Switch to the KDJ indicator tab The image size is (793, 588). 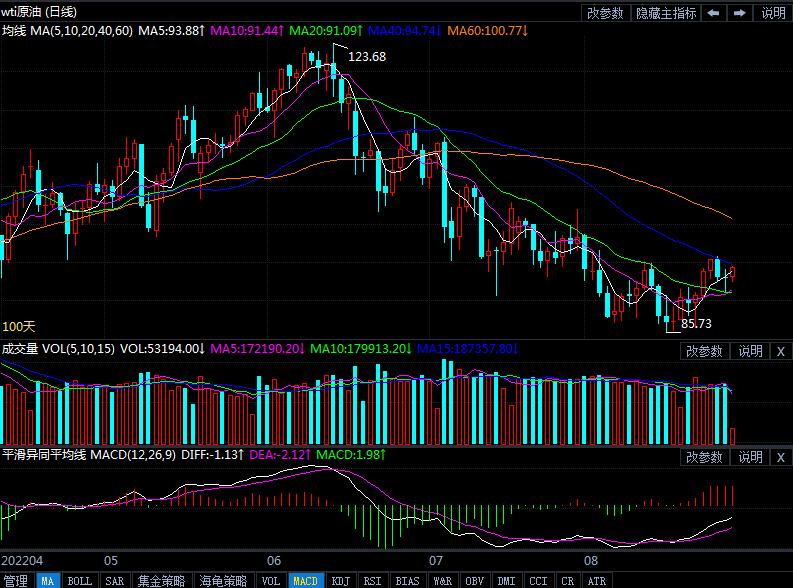340,580
